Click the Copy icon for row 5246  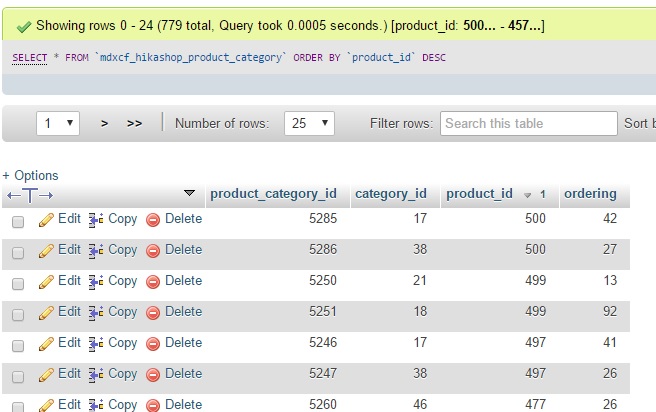coord(96,344)
